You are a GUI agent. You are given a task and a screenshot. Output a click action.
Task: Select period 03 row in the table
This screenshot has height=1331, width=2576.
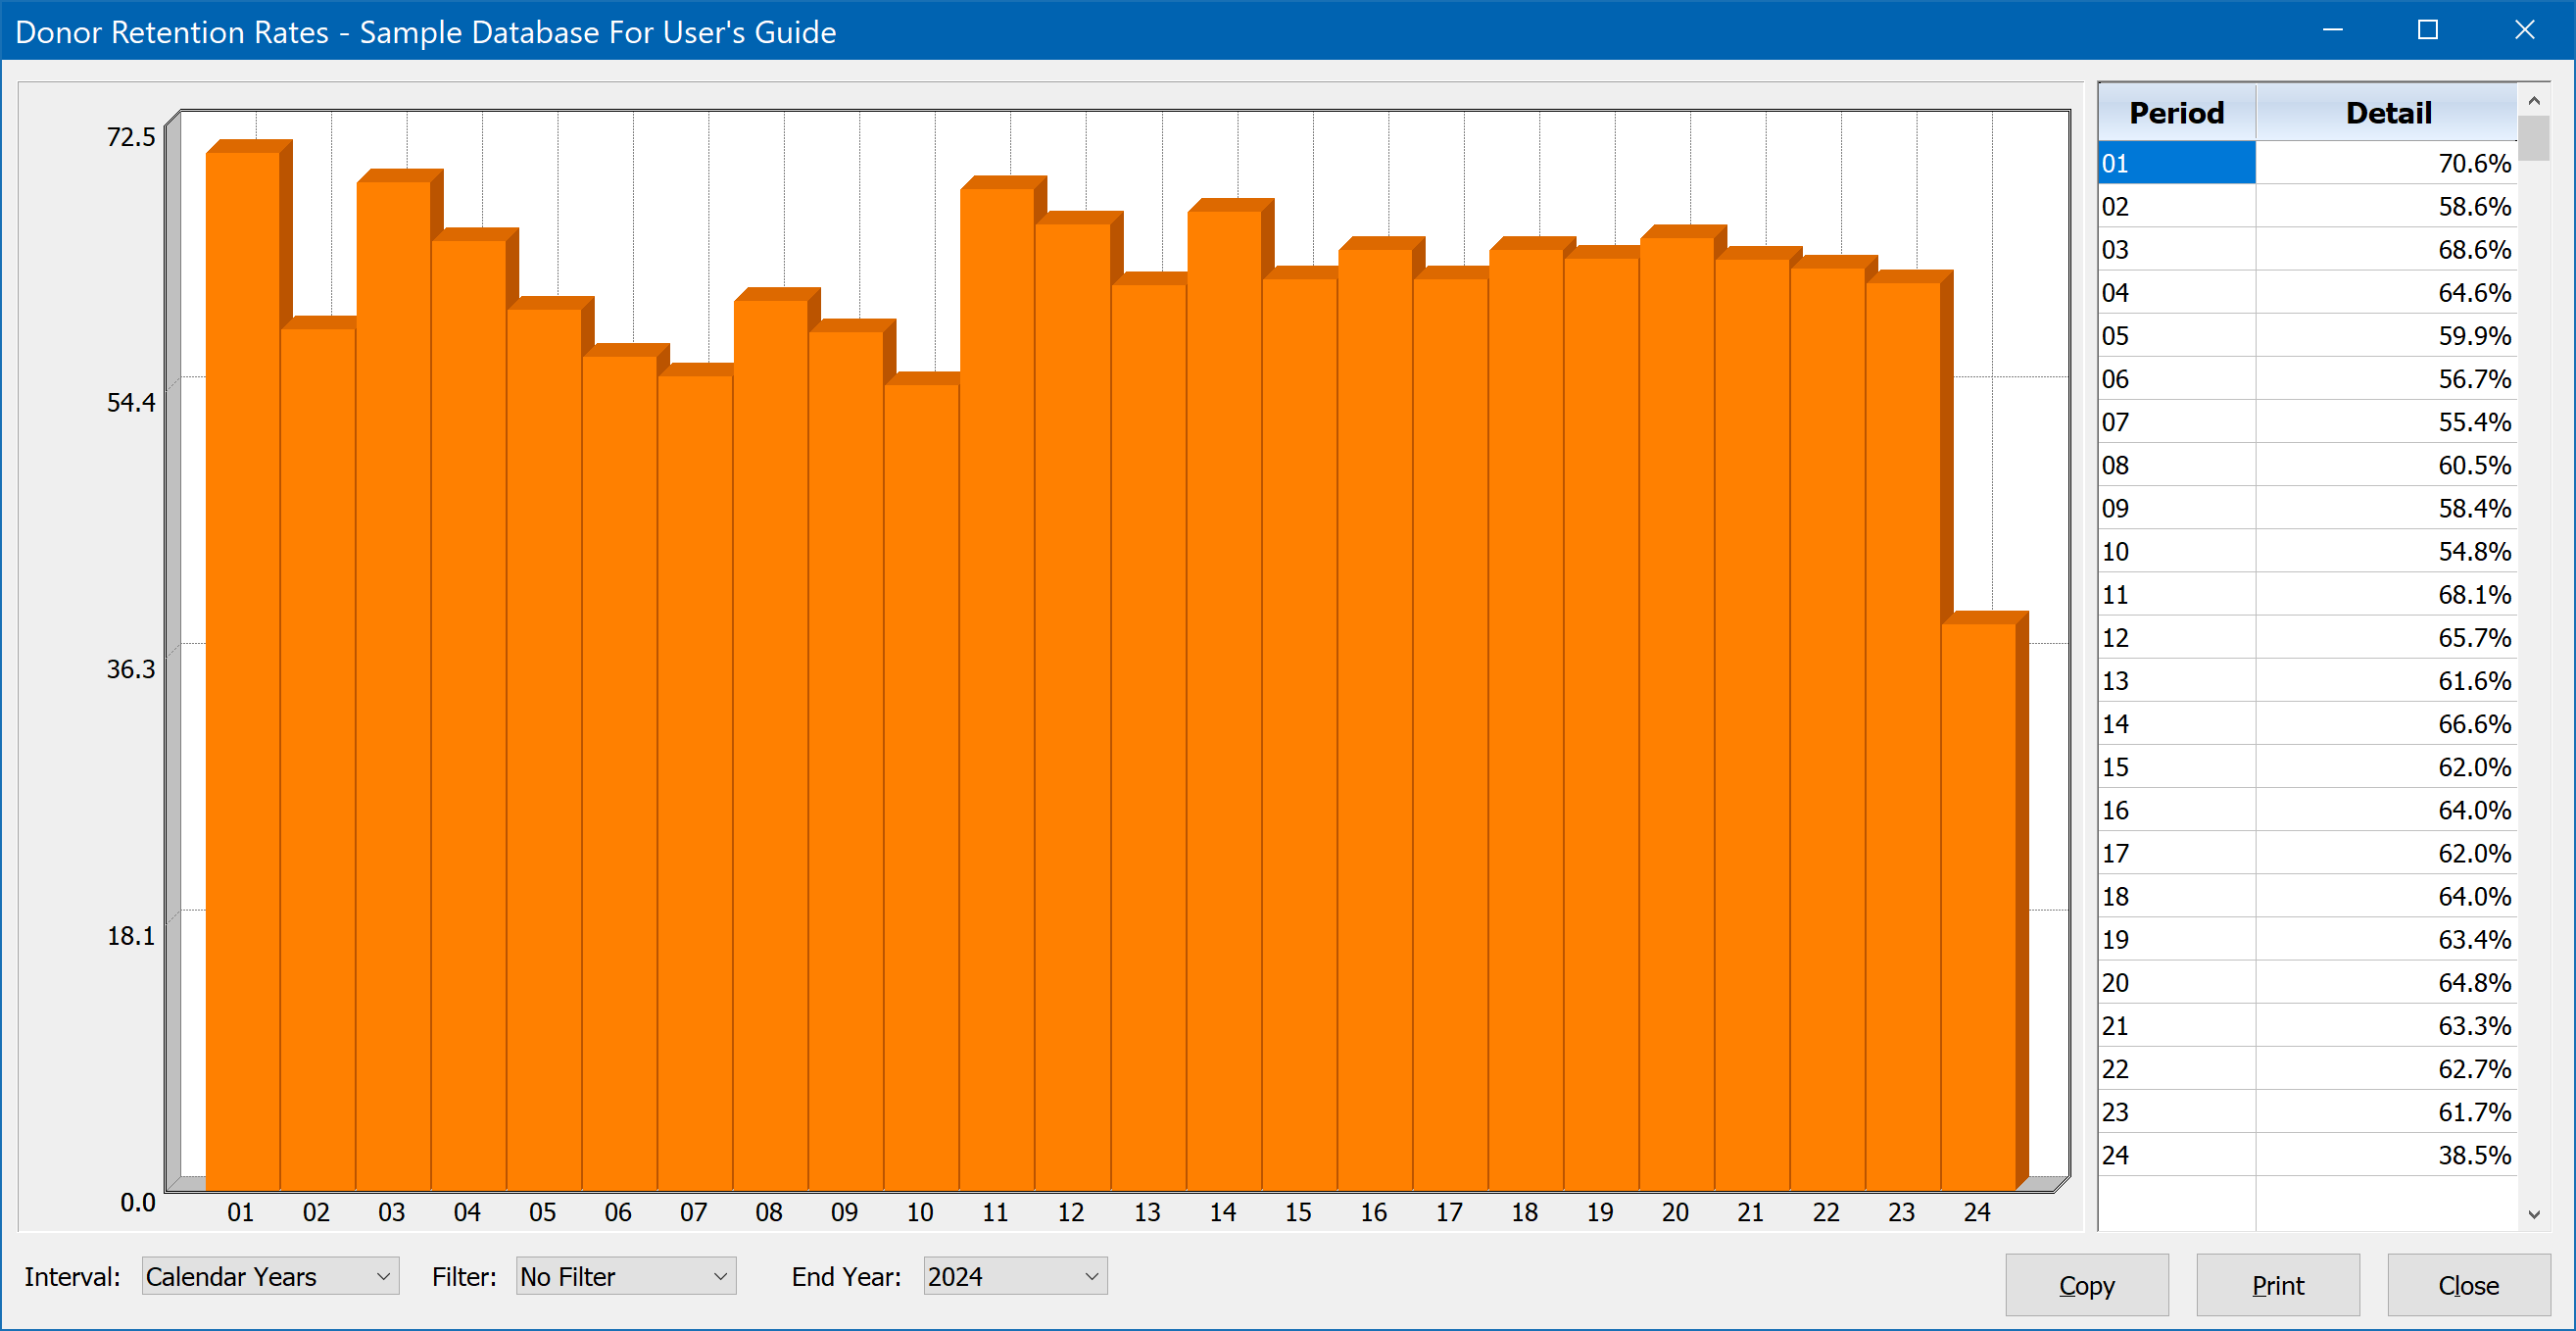click(2307, 249)
